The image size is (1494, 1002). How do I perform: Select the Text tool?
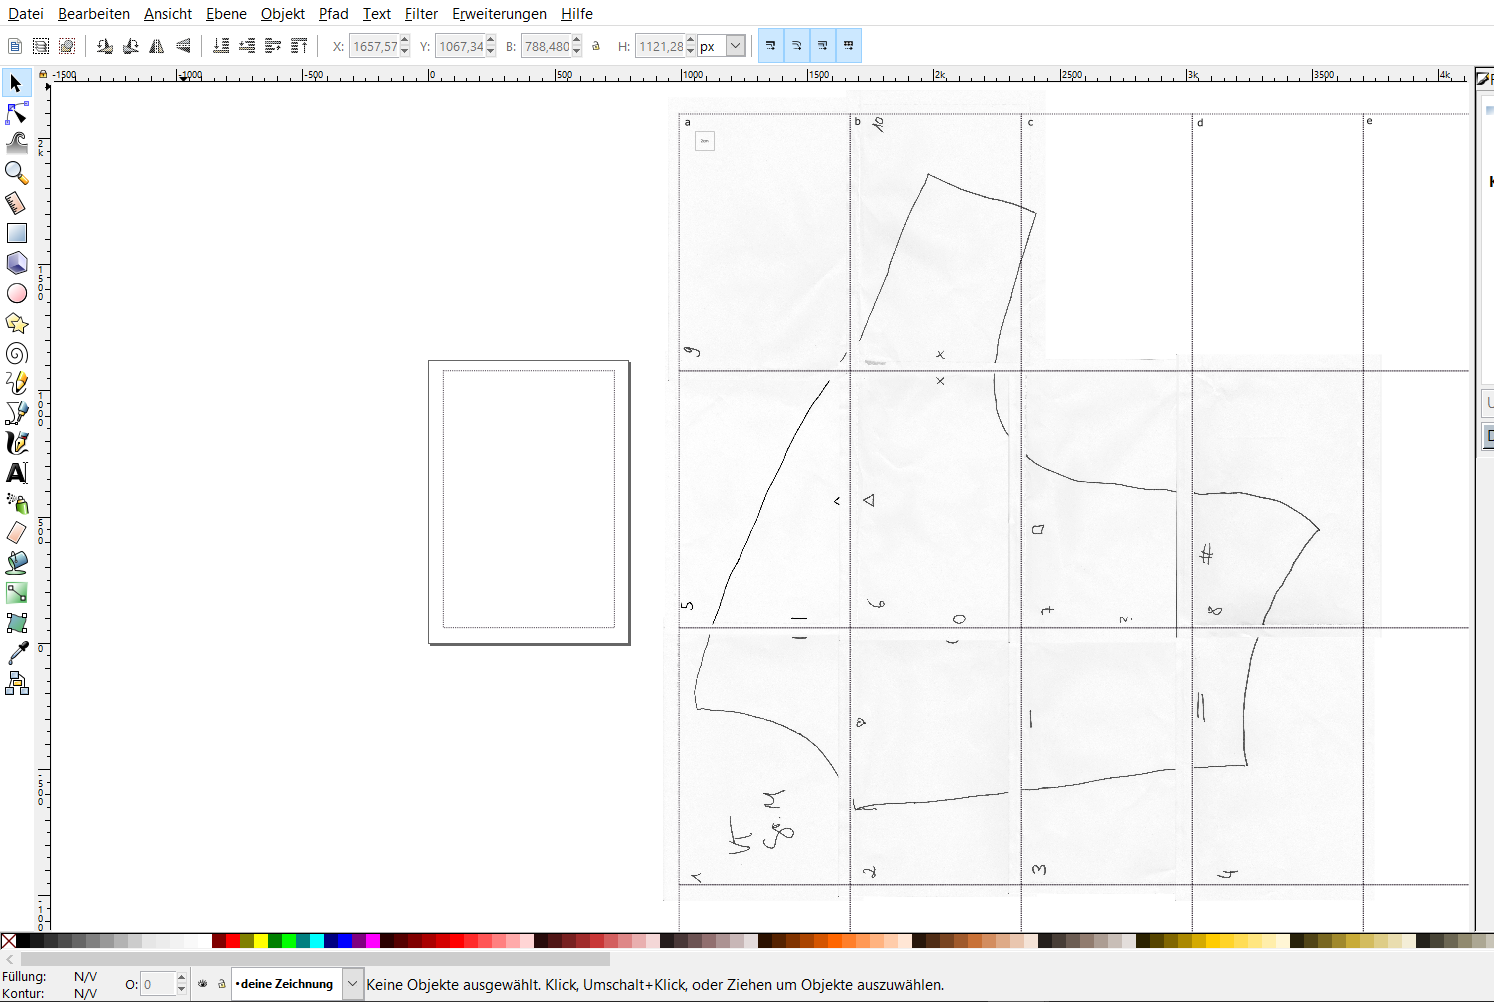17,473
